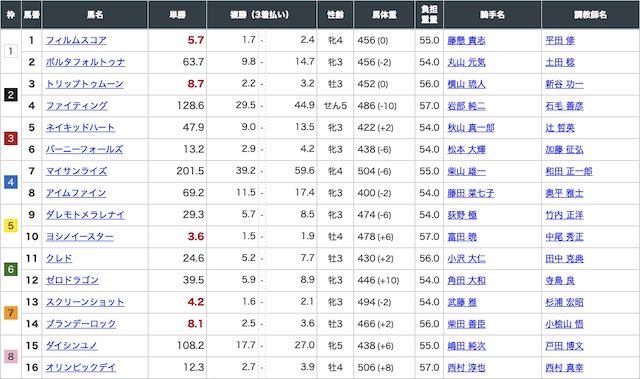This screenshot has width=640, height=379.
Task: Open horse link オリンピックデイ
Action: [x=81, y=368]
